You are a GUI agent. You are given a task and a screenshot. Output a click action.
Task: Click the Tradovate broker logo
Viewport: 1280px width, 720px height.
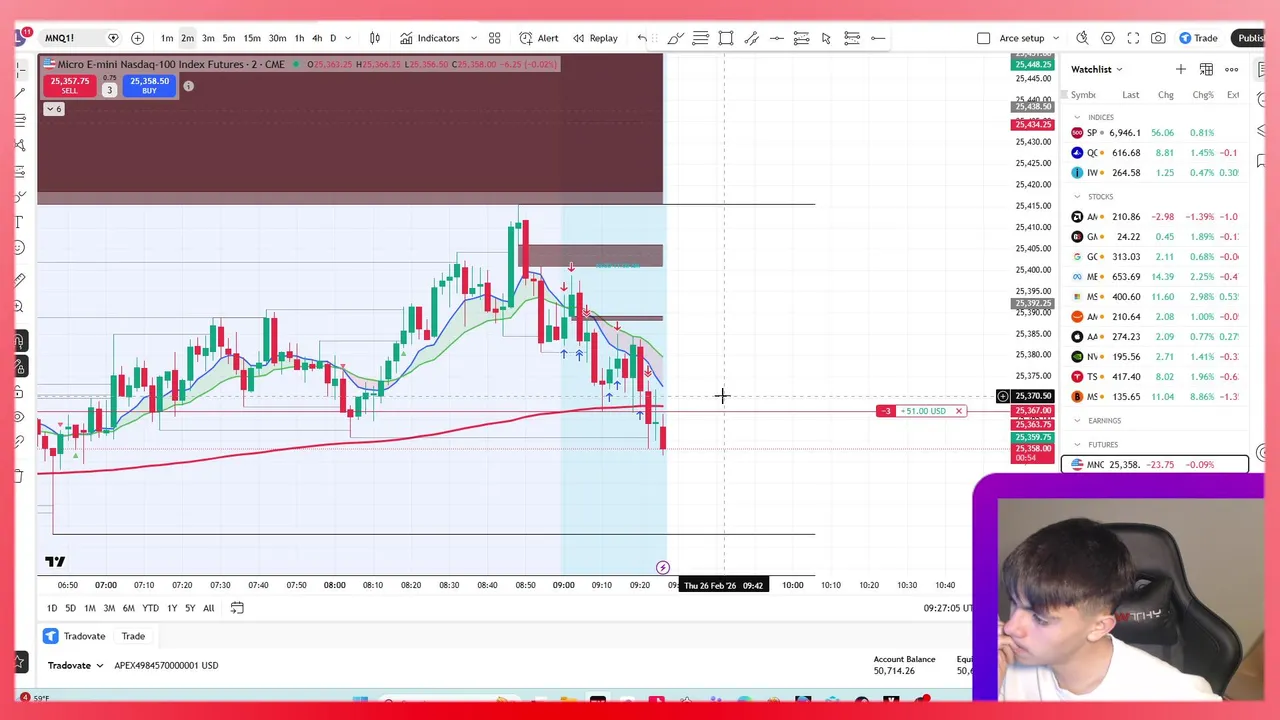click(x=51, y=636)
